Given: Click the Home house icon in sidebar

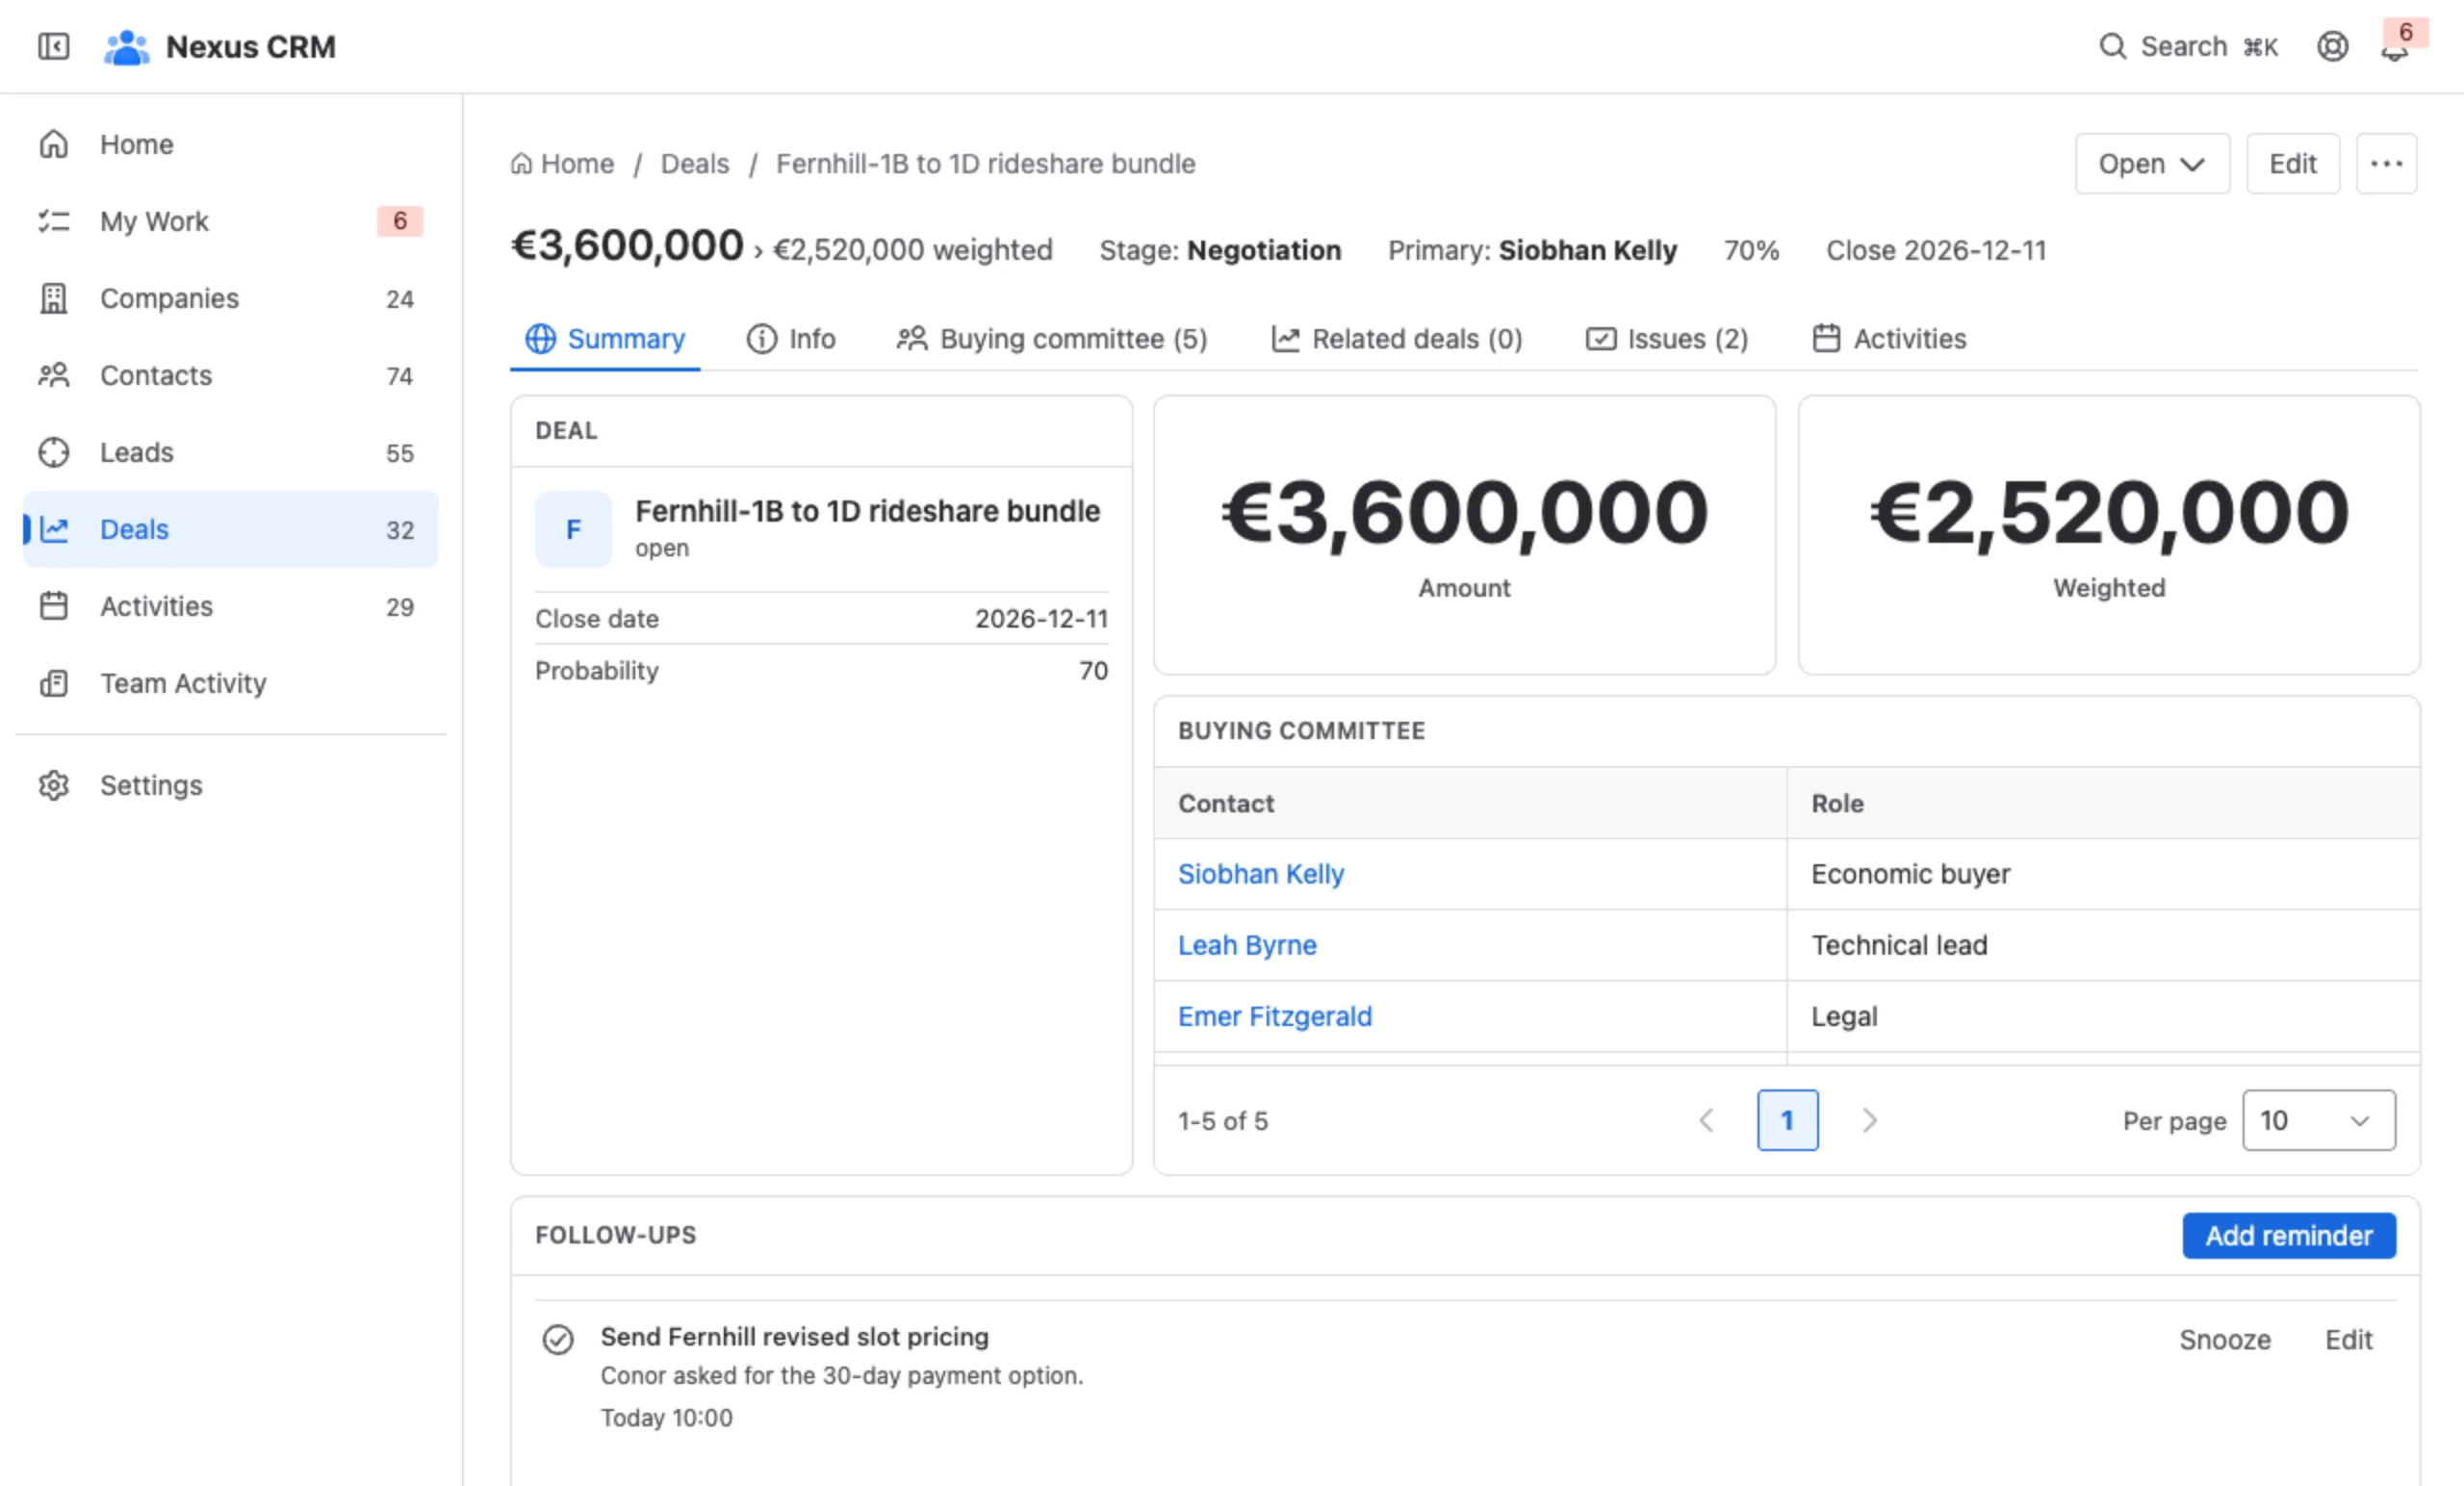Looking at the screenshot, I should pyautogui.click(x=54, y=144).
